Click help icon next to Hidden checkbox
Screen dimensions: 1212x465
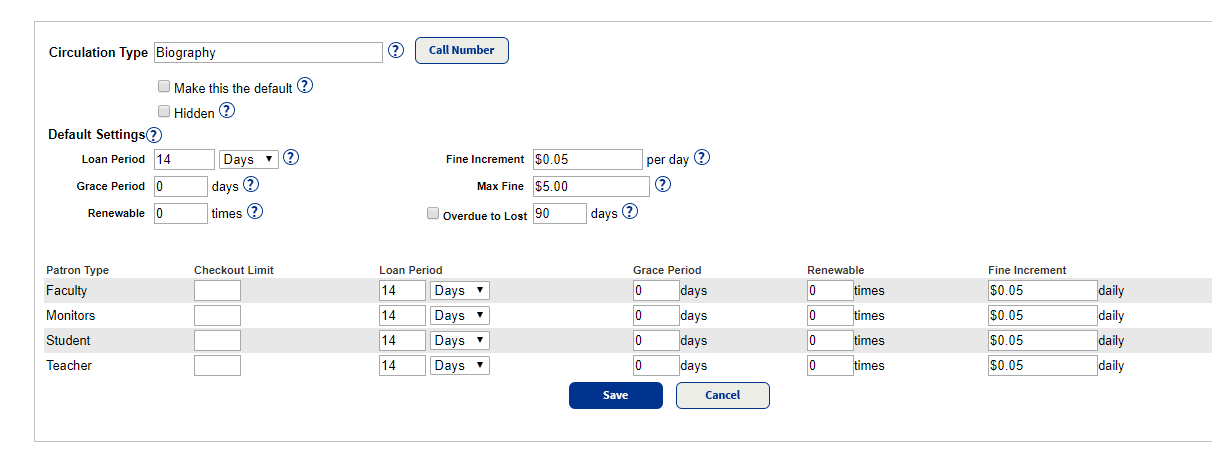(227, 111)
